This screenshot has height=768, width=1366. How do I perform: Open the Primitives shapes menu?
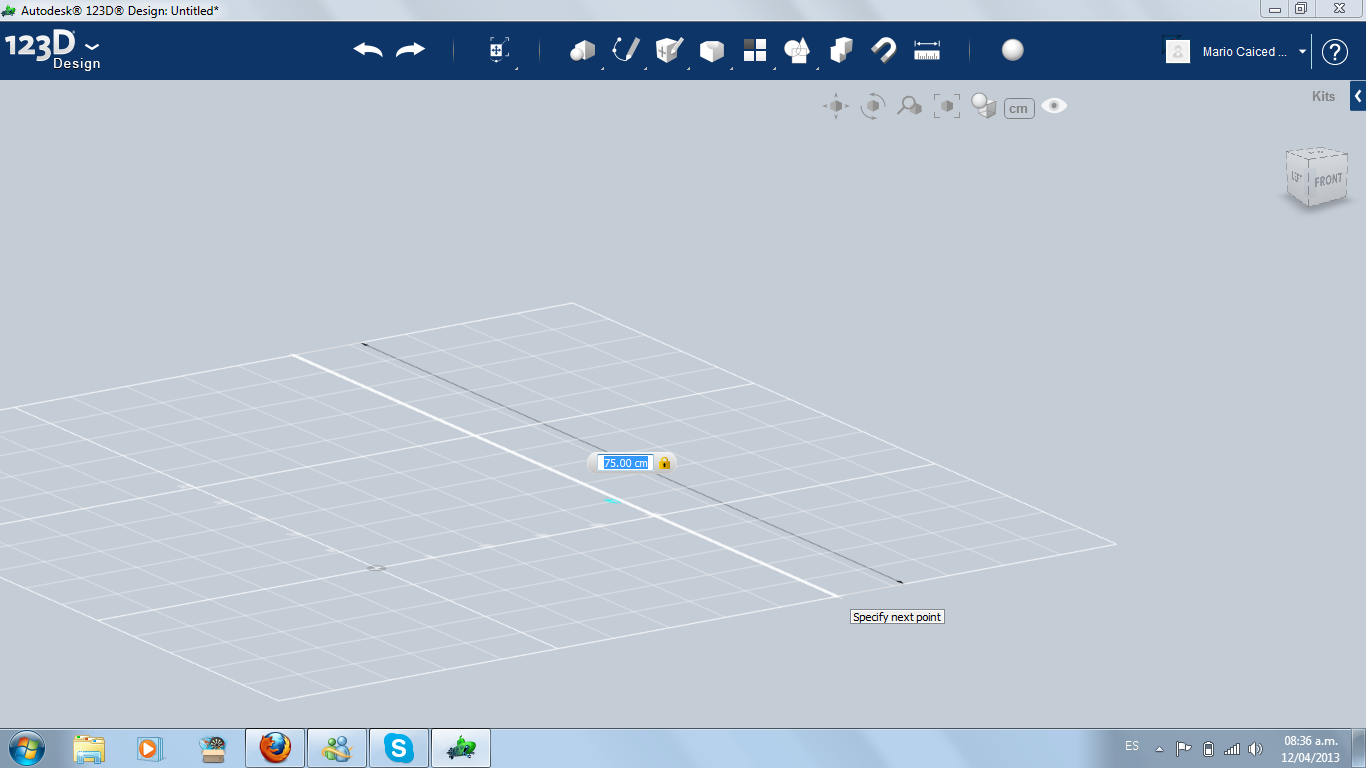[582, 50]
